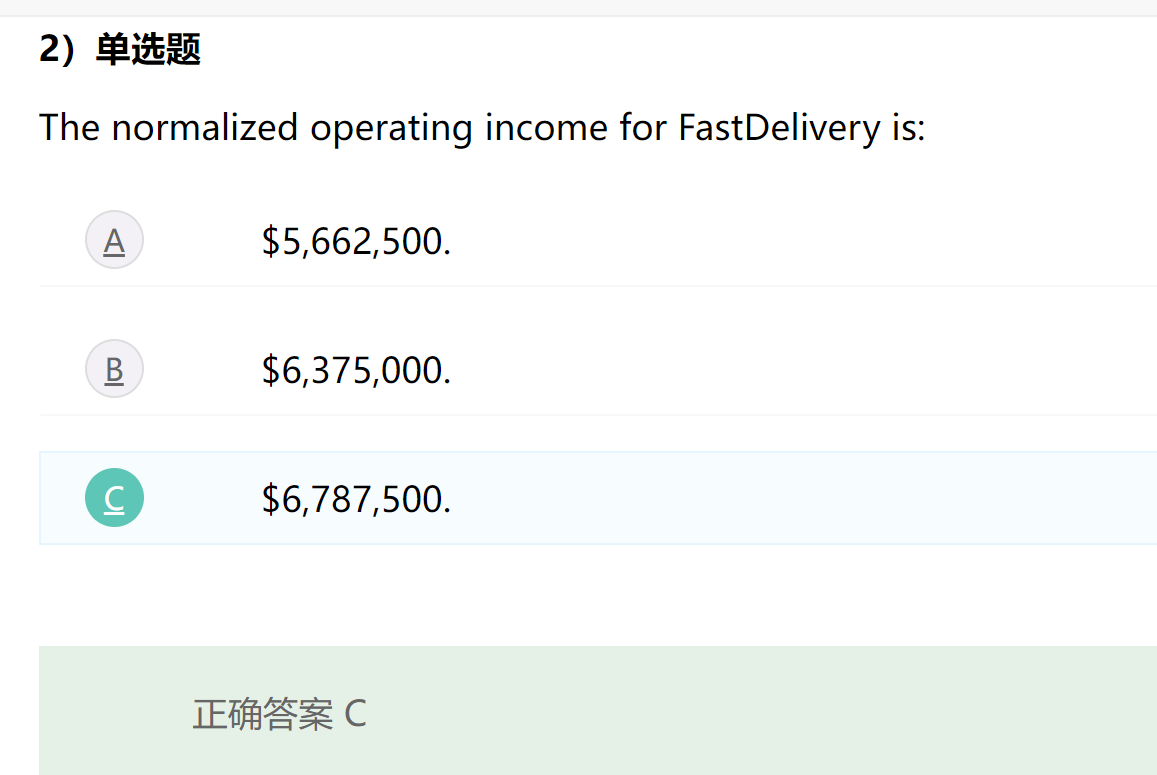This screenshot has height=775, width=1157.
Task: Click empty highlighted space right of $6,787,500
Action: (800, 498)
